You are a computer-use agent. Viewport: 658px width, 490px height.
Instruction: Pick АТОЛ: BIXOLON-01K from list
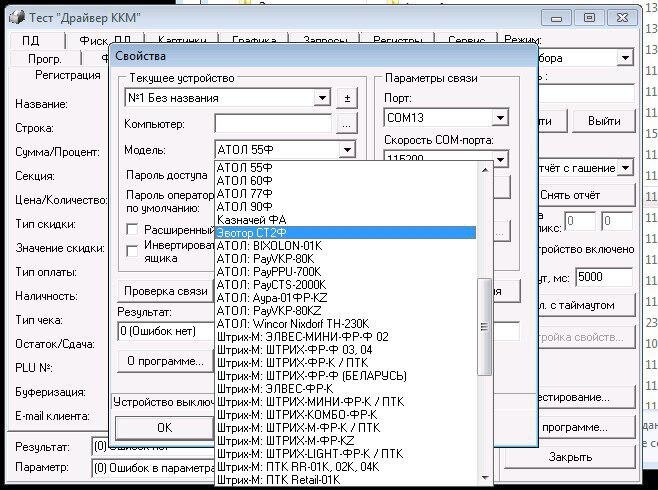pyautogui.click(x=346, y=246)
